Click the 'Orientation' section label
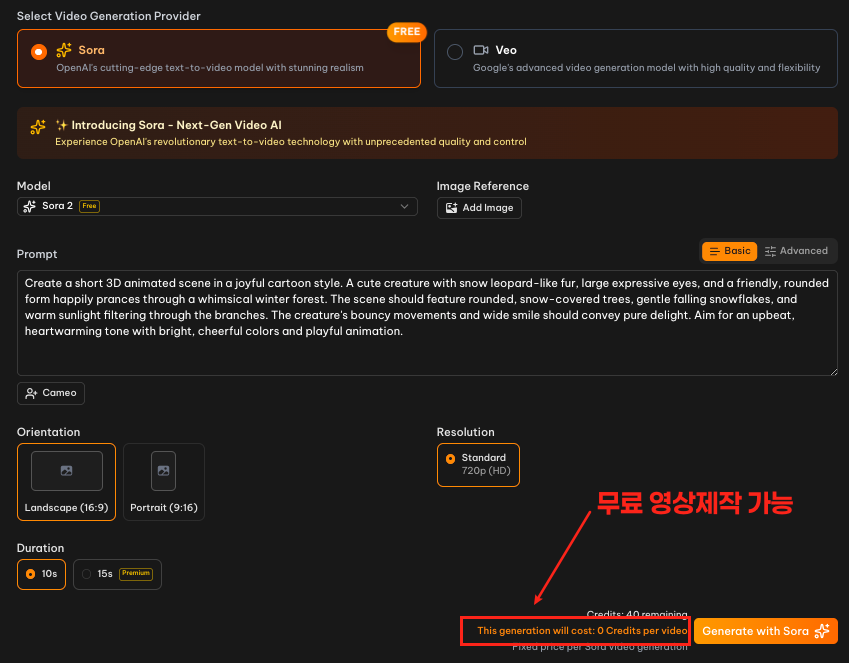This screenshot has height=663, width=849. coord(48,432)
